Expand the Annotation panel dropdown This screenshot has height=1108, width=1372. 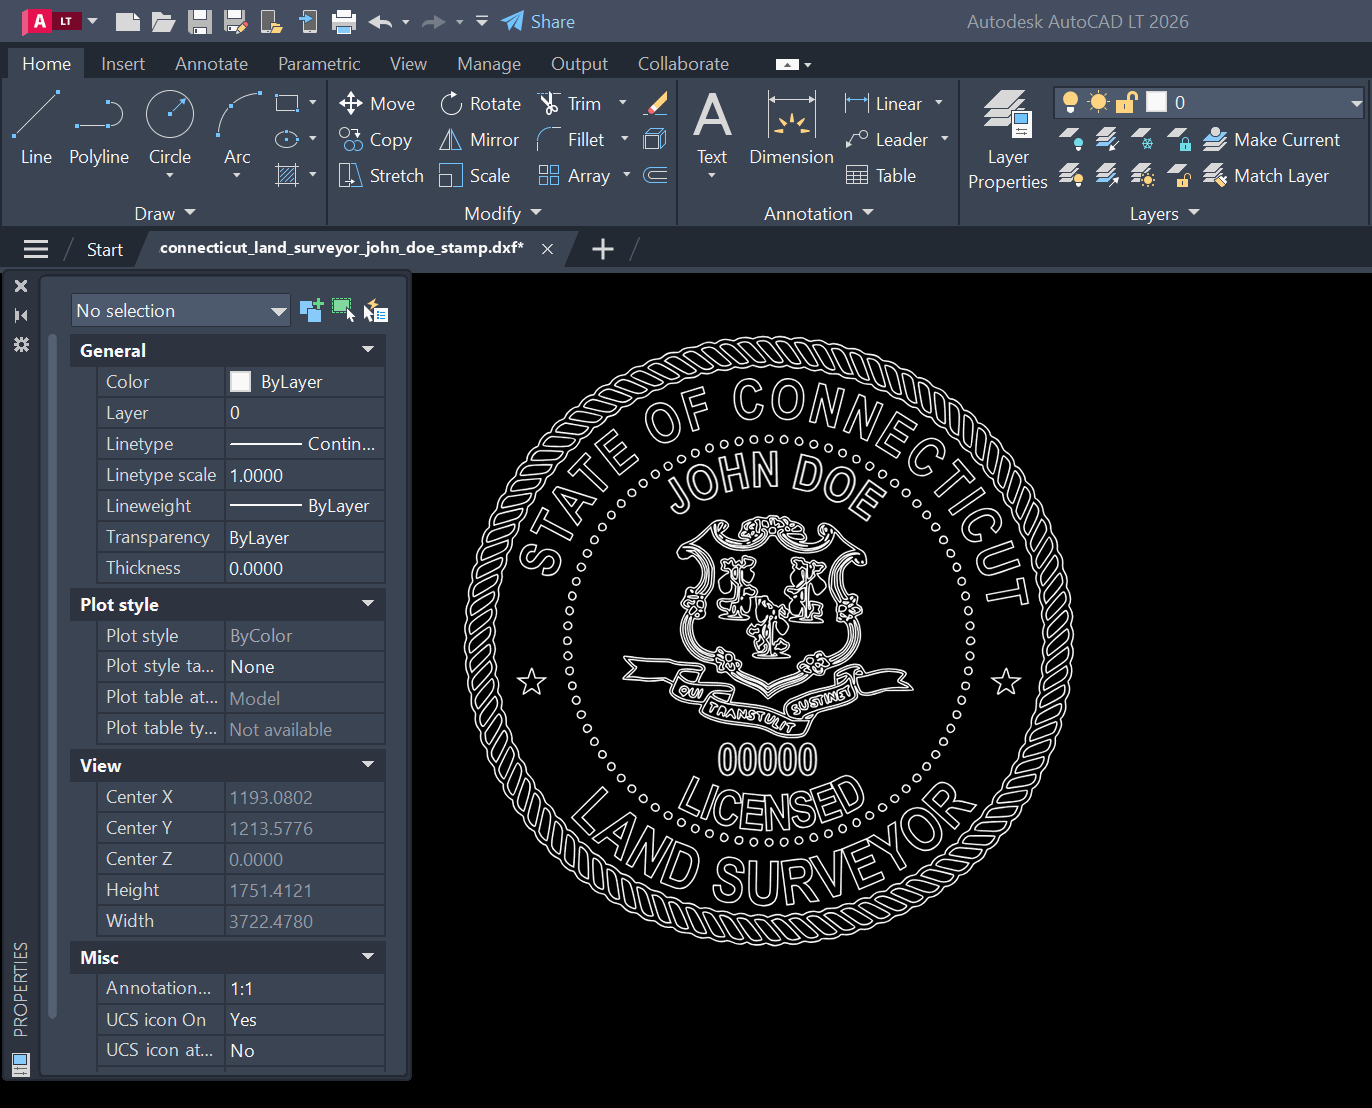tap(819, 213)
